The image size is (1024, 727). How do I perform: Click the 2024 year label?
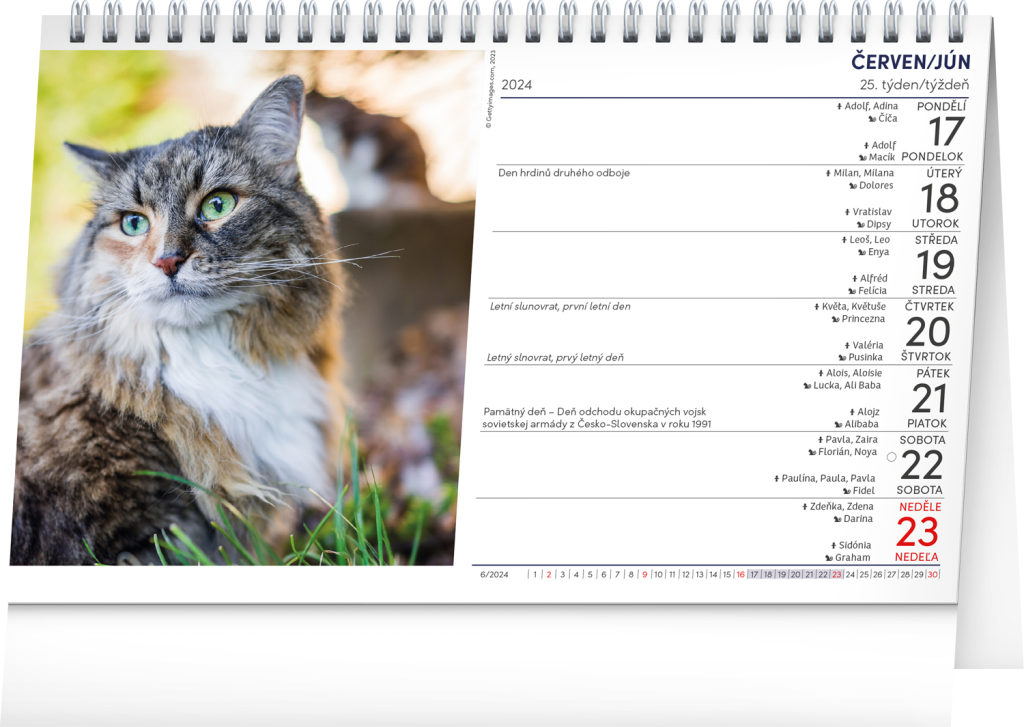[x=516, y=85]
